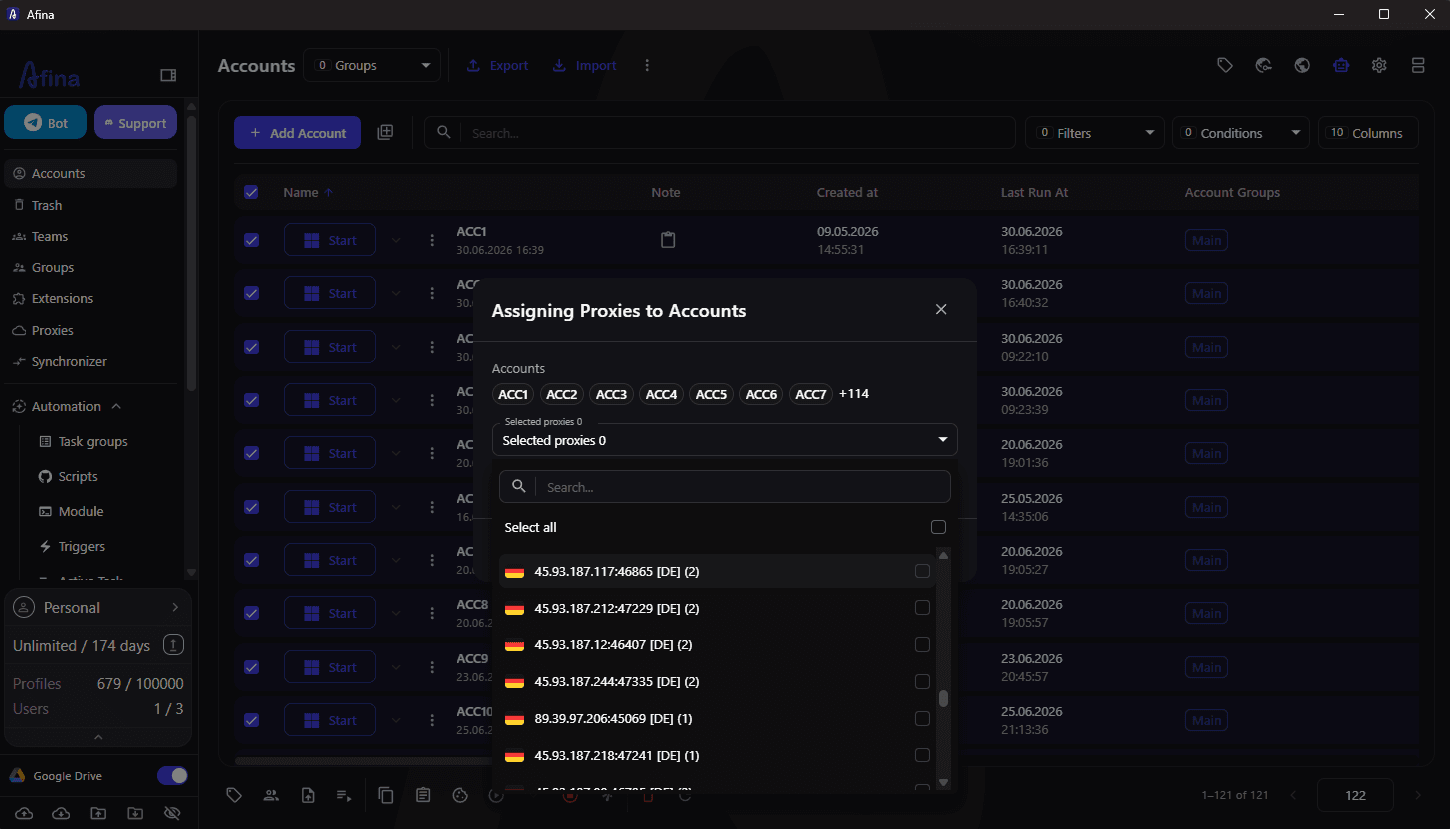Click the Import button
1450x829 pixels.
[584, 65]
